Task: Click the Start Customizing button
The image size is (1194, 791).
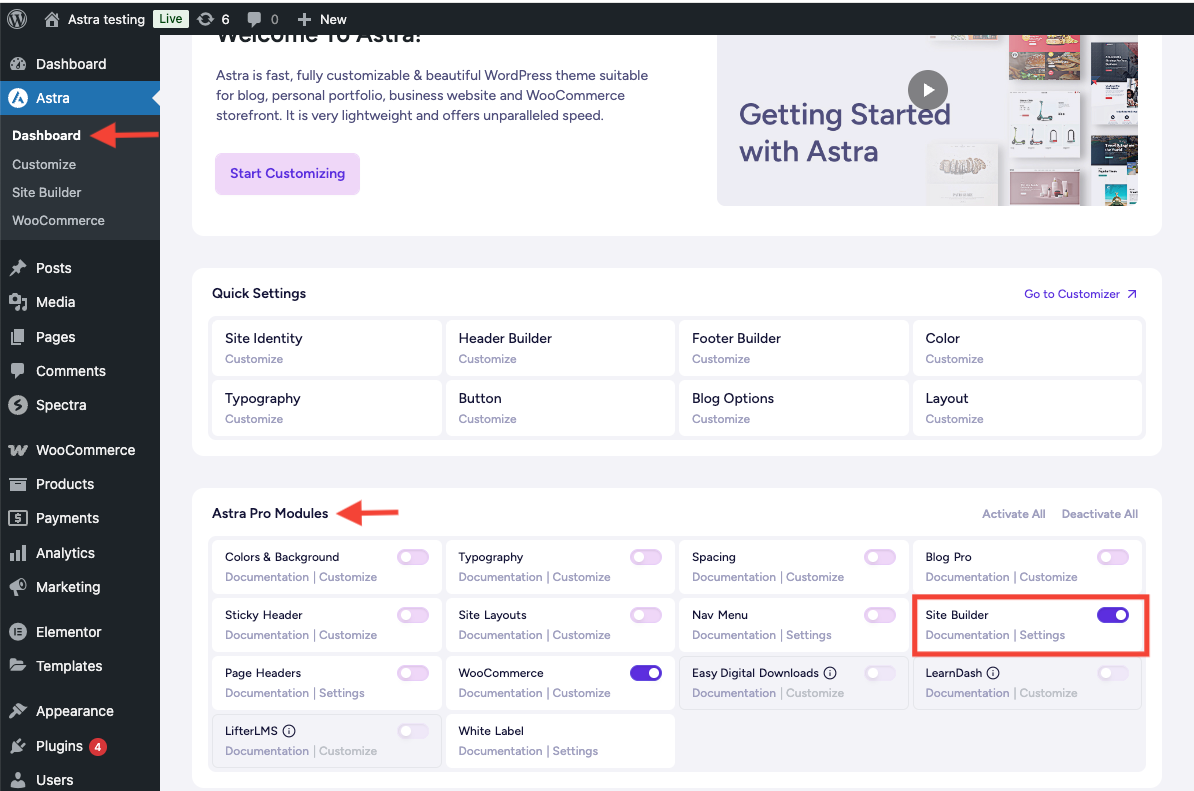Action: point(287,174)
